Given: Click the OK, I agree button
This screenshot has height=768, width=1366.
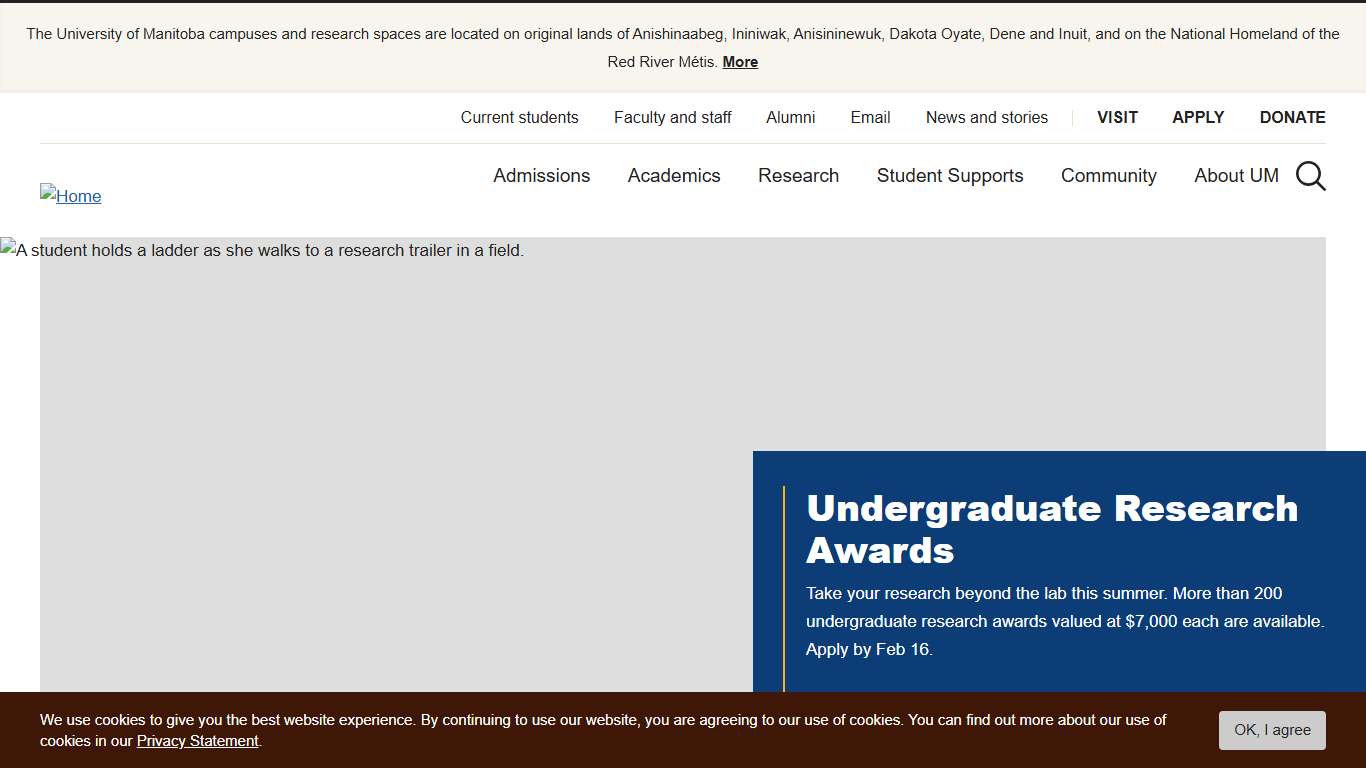Looking at the screenshot, I should pos(1272,730).
